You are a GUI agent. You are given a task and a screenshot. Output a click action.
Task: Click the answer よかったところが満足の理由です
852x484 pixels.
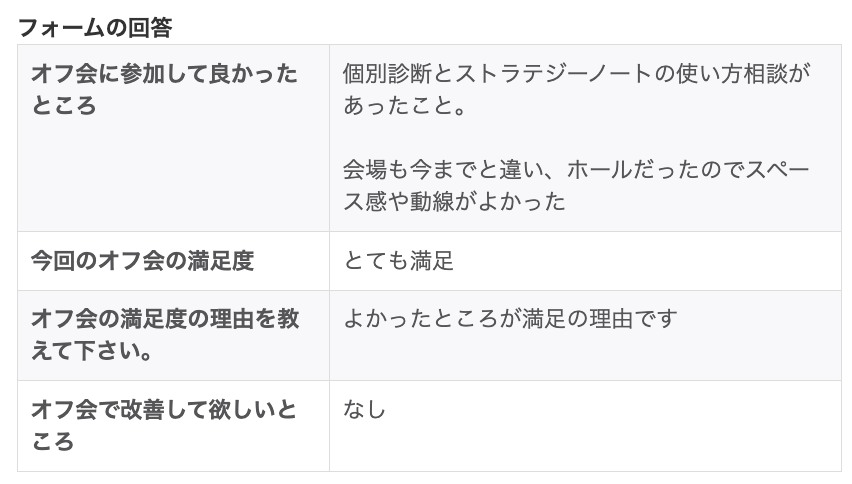pos(510,319)
